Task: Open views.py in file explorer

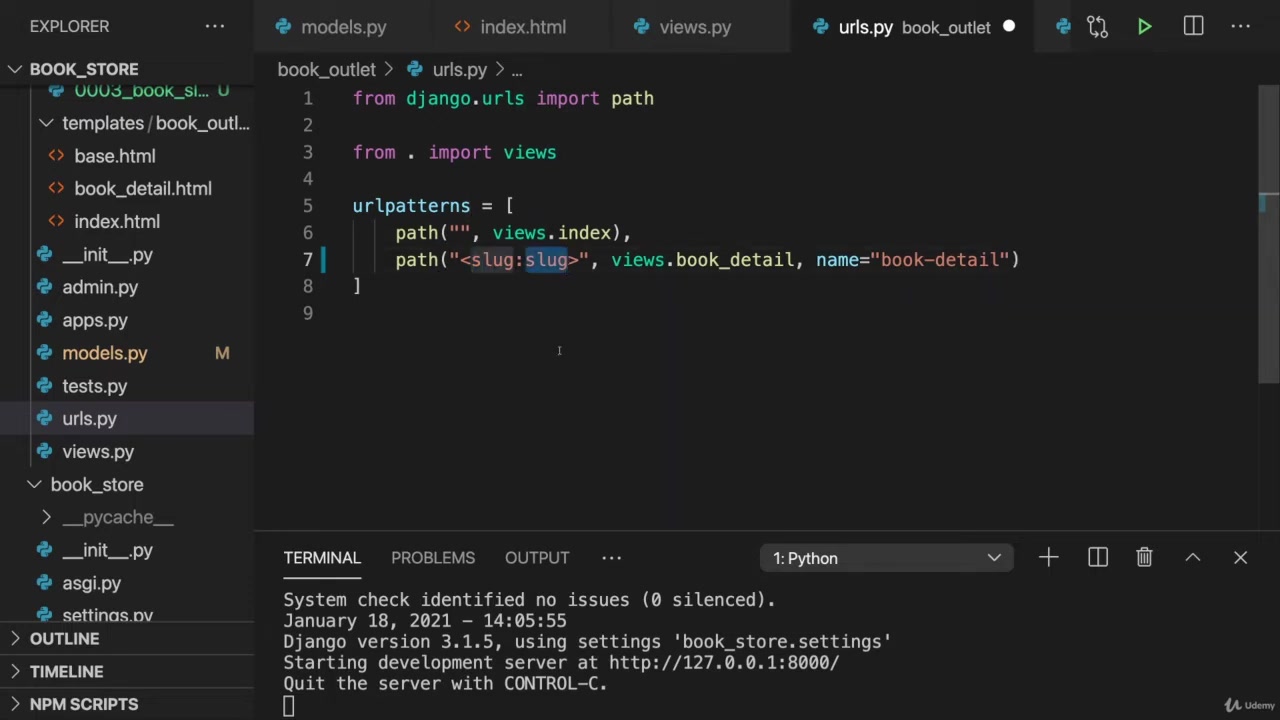Action: (97, 452)
